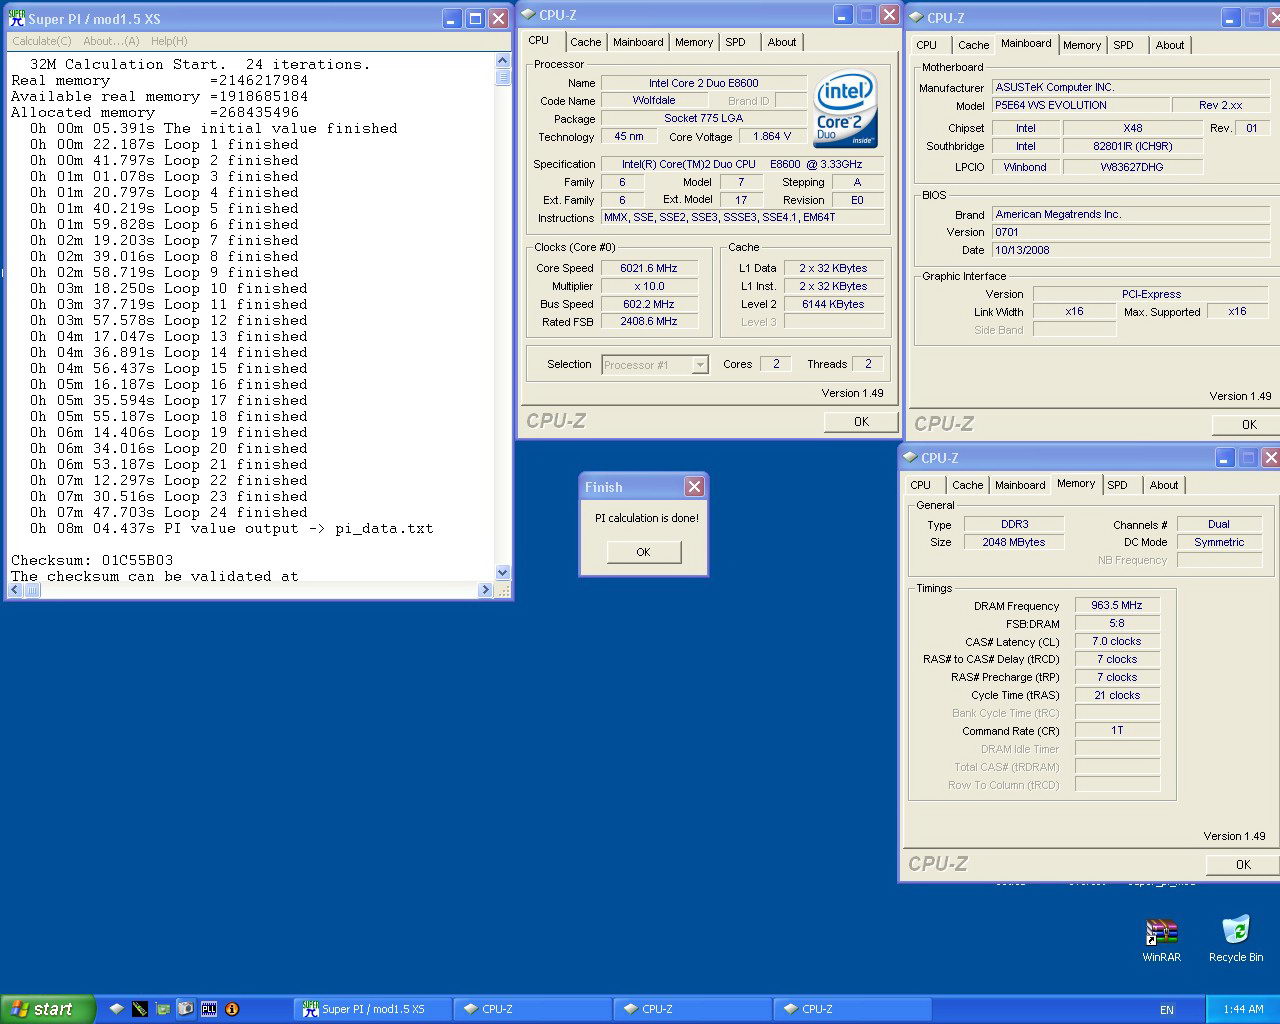Click southbridge value 82801IR (ICH9R)
Viewport: 1280px width, 1024px height.
1132,146
